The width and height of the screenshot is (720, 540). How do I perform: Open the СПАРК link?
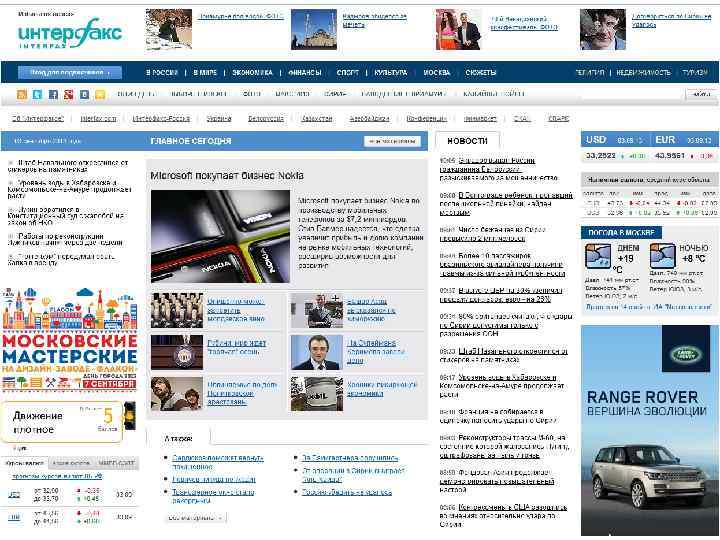558,118
